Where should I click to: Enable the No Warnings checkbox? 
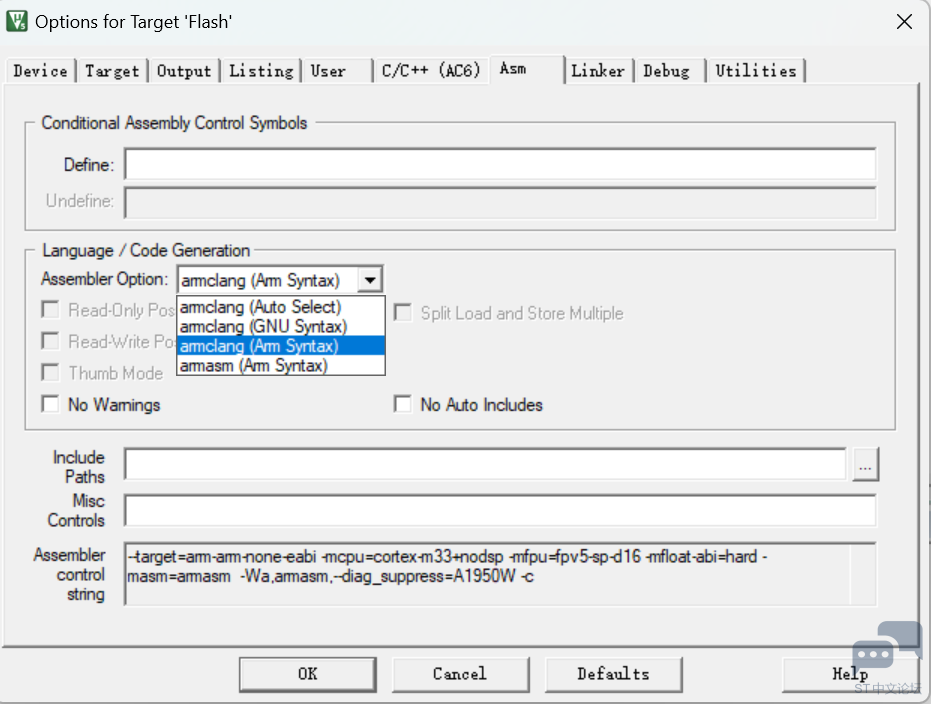(50, 405)
